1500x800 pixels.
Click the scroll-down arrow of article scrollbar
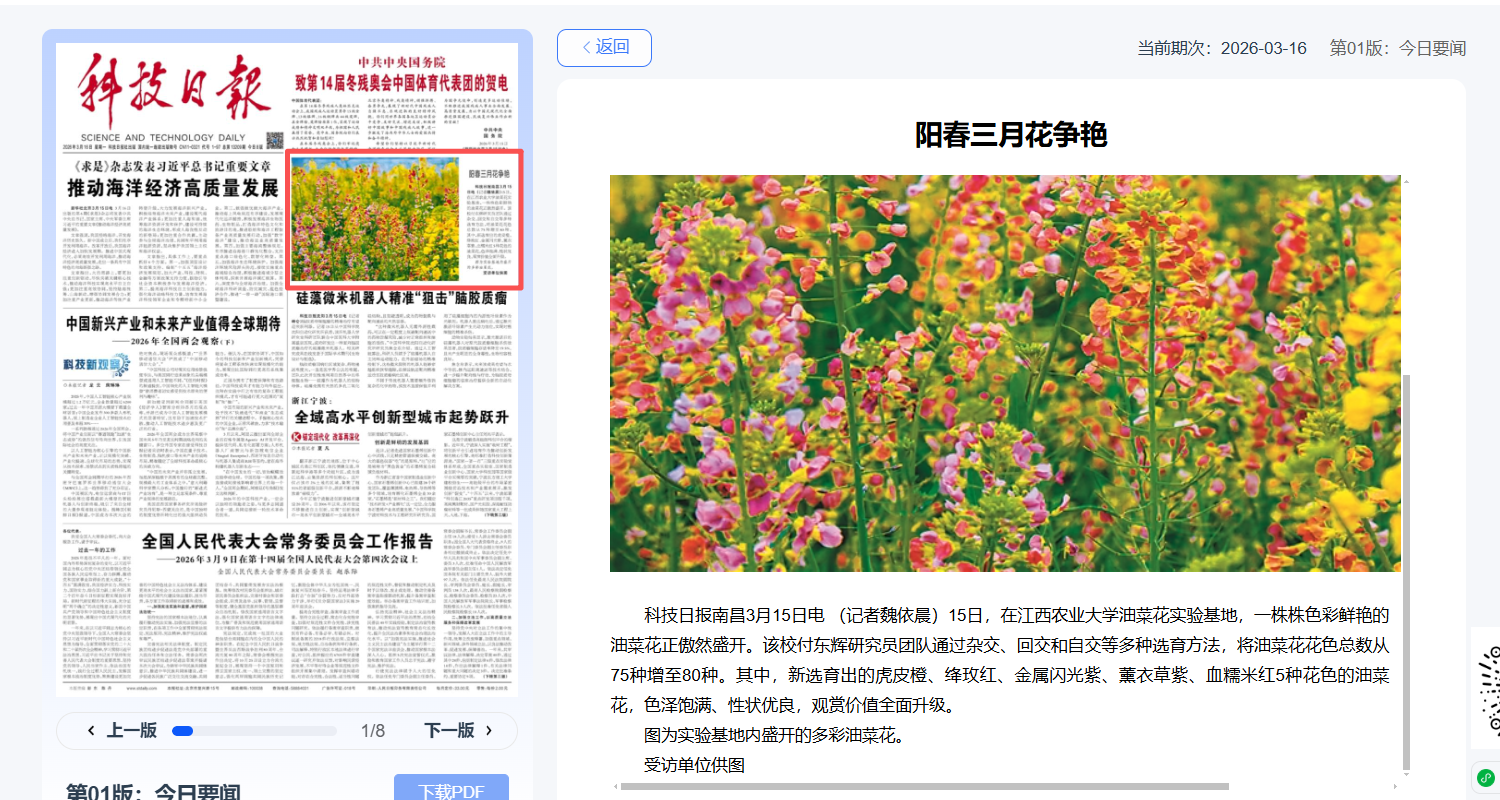[x=1407, y=772]
